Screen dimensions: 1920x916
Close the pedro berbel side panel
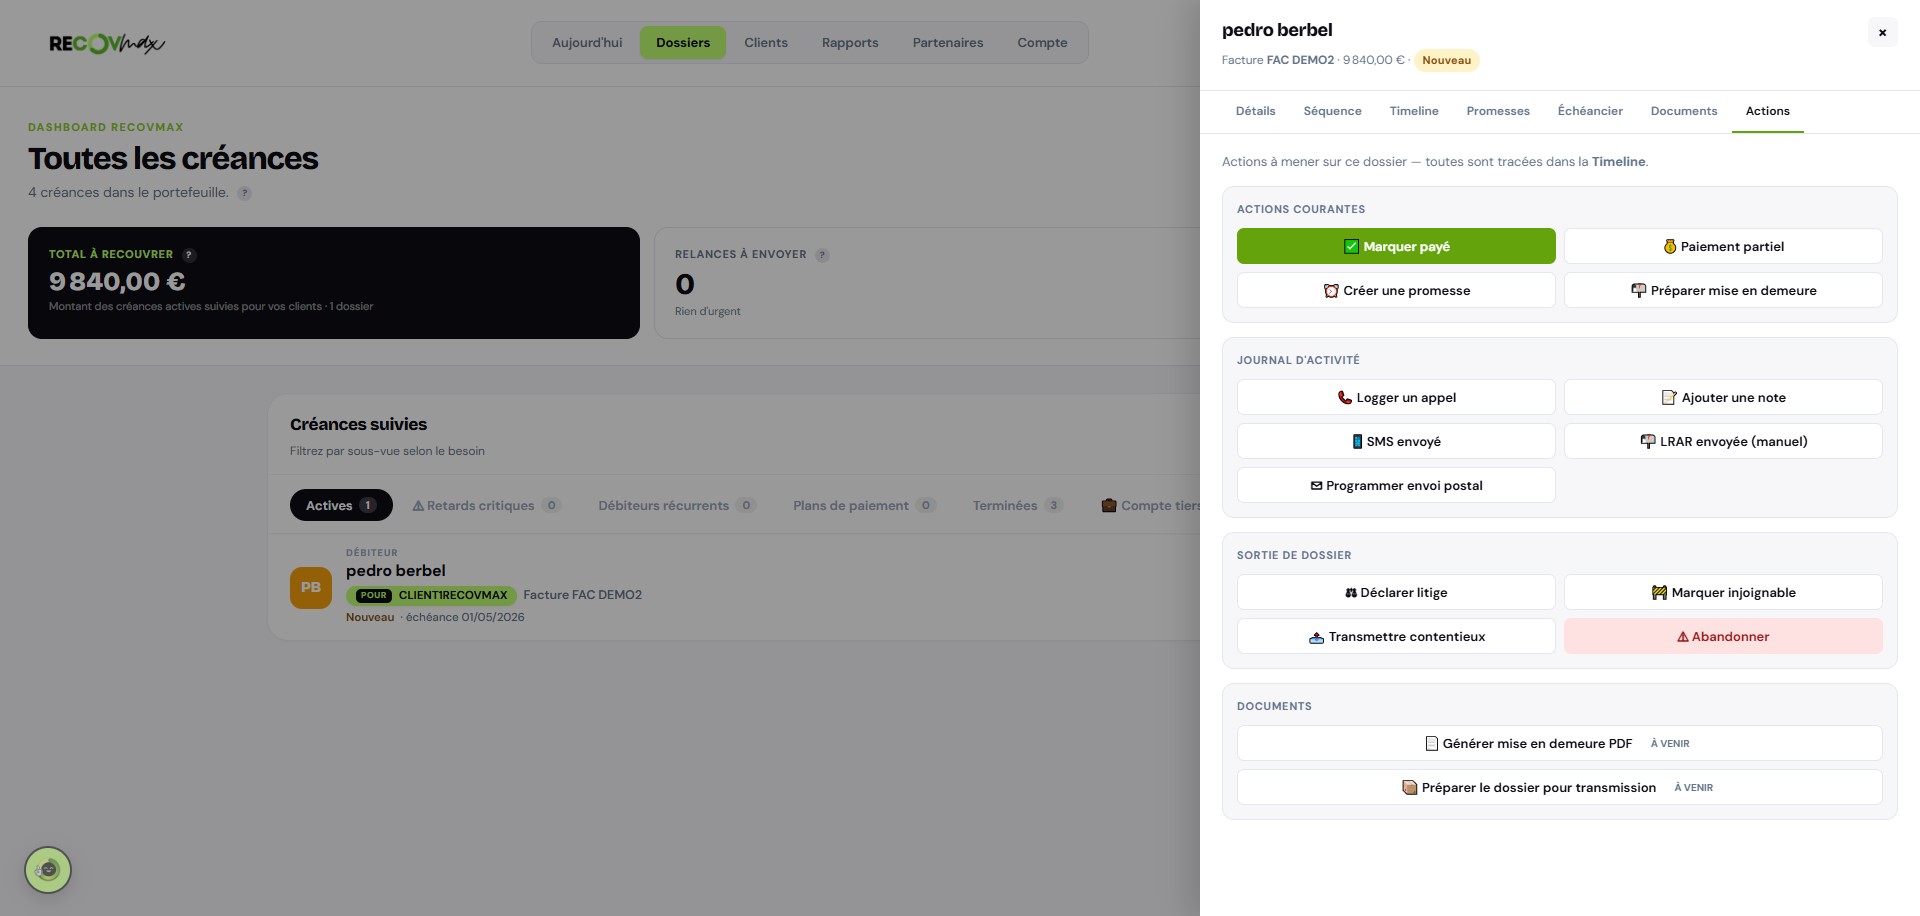coord(1882,32)
